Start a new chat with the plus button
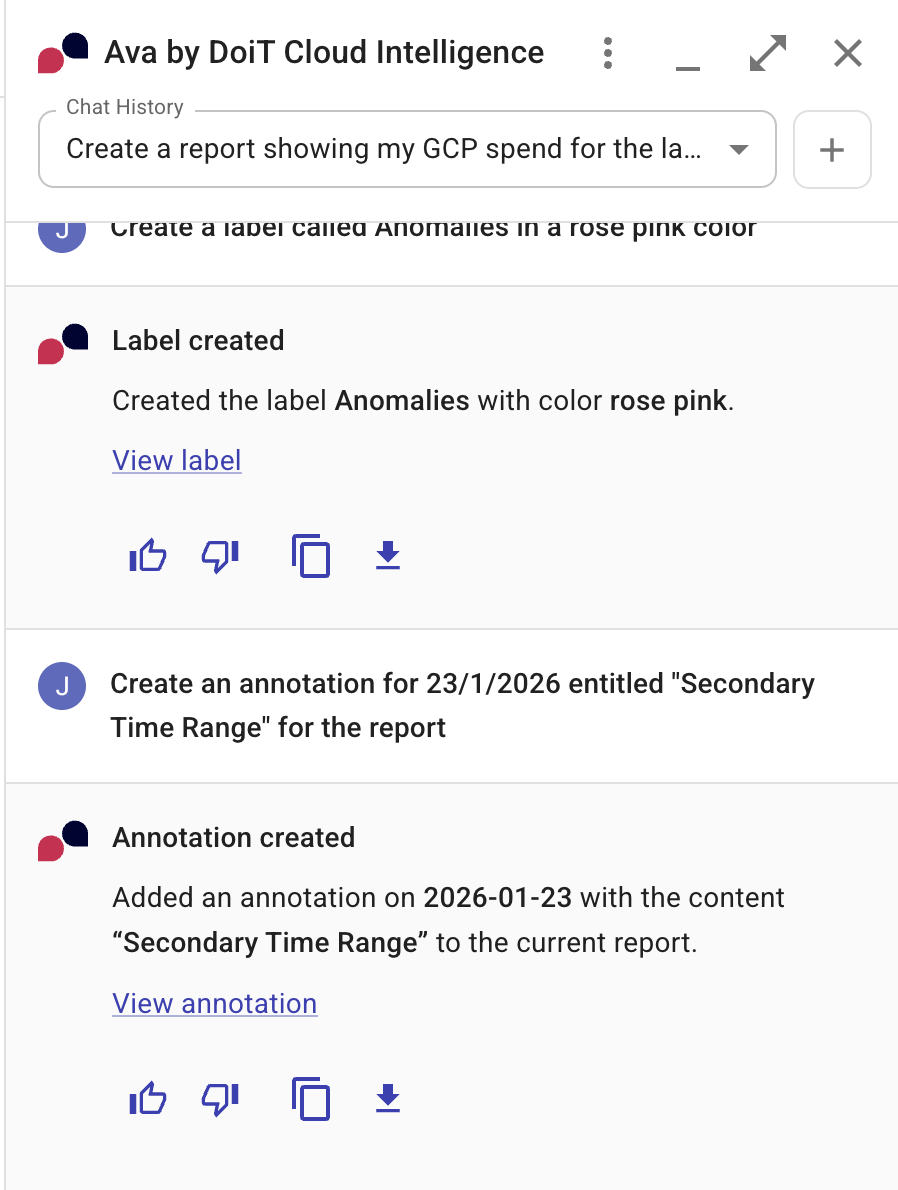Screen dimensions: 898x1190 click(x=832, y=149)
